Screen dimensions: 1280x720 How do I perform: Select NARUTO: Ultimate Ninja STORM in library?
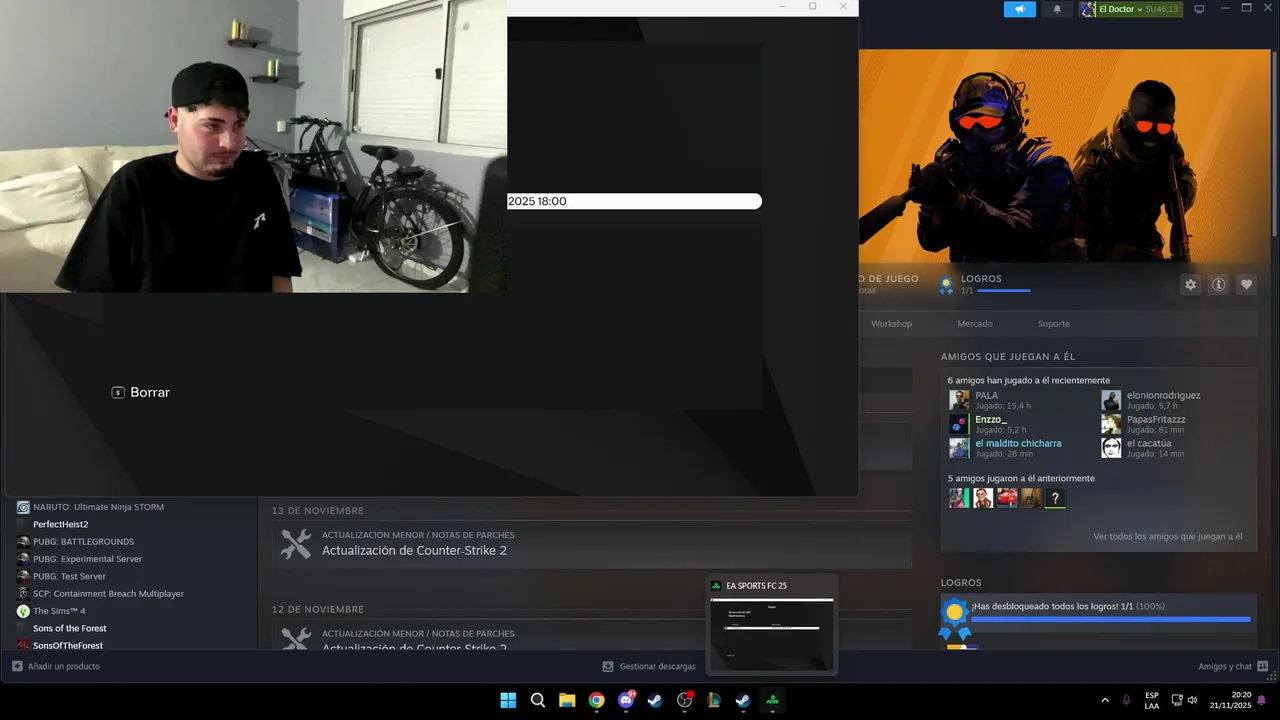click(98, 507)
